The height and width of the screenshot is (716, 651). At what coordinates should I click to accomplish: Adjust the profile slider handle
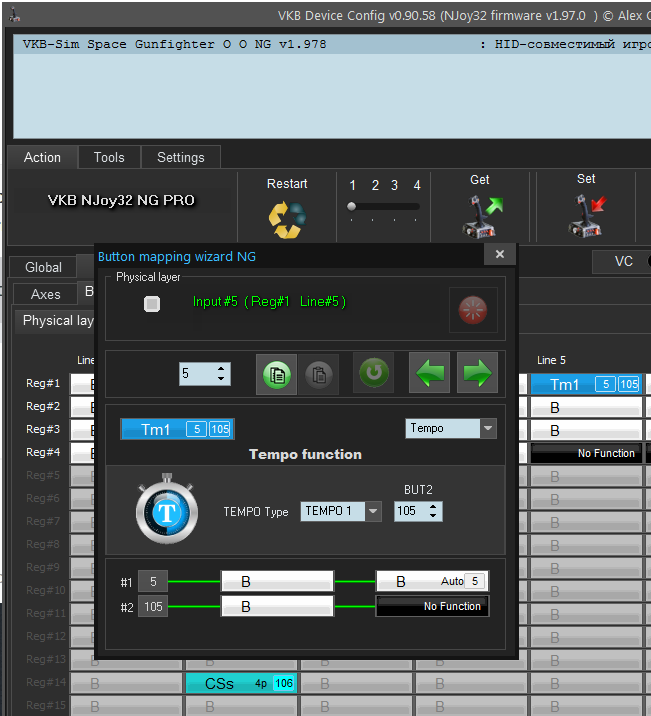tap(351, 206)
